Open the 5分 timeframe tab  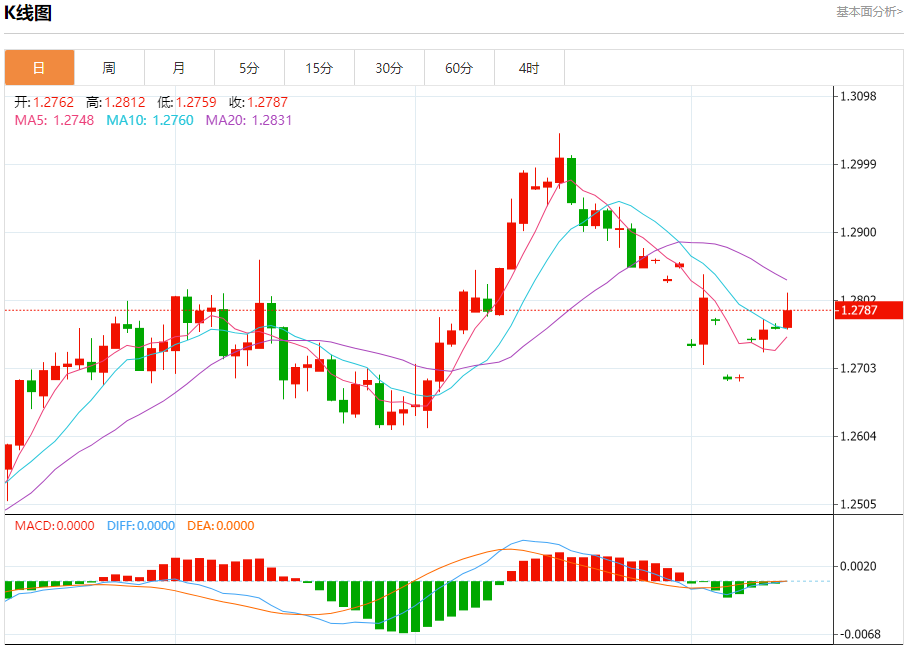[249, 68]
